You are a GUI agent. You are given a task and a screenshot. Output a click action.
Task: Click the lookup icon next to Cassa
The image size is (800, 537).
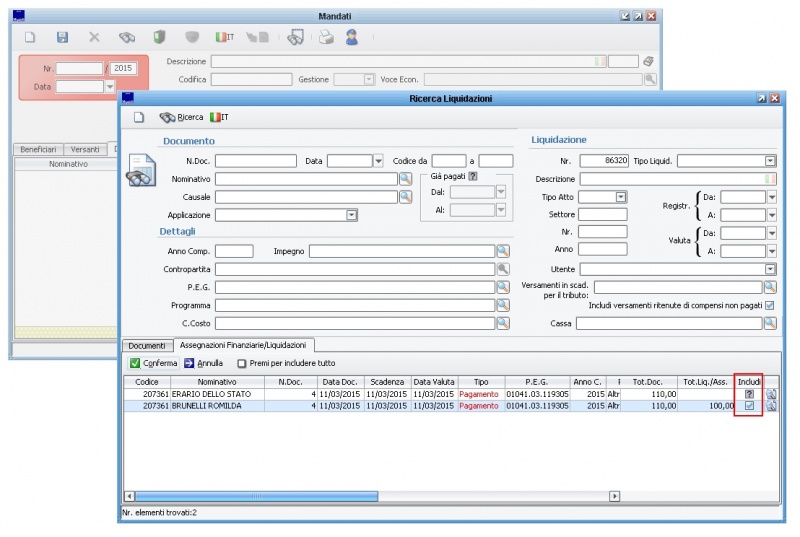point(770,323)
